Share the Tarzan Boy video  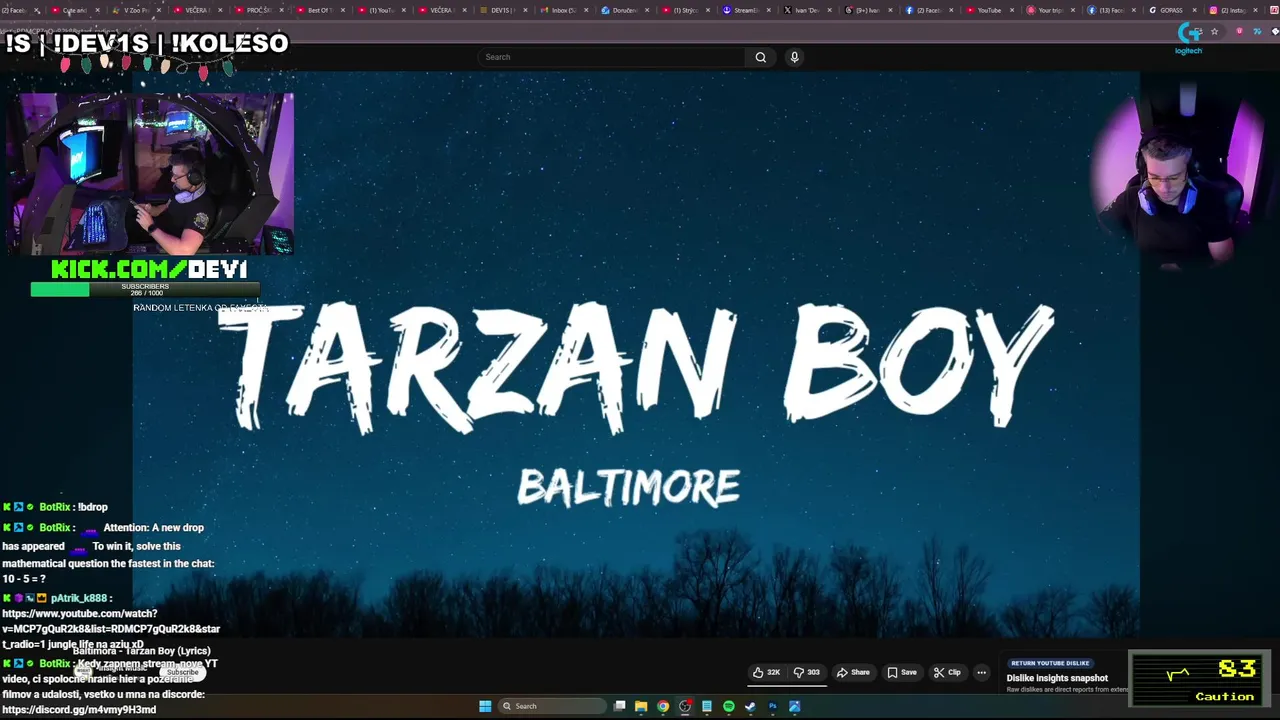(x=853, y=672)
